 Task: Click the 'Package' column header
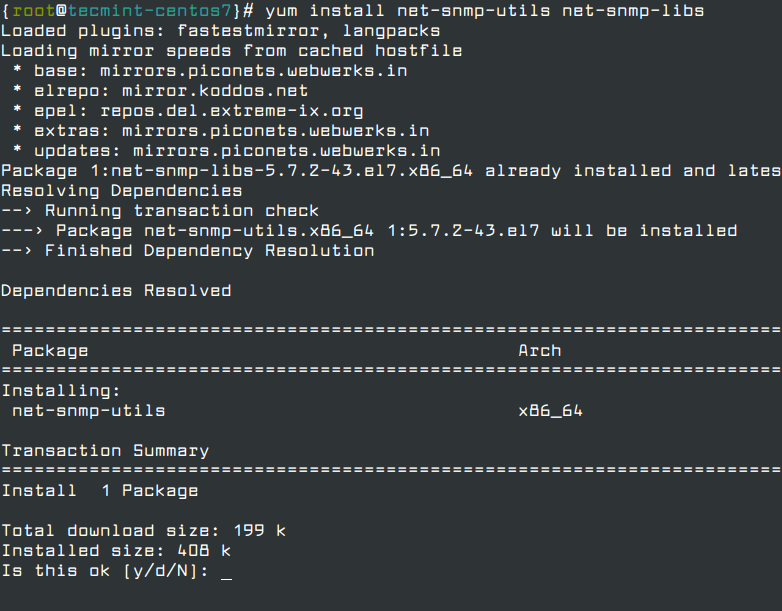pos(50,351)
